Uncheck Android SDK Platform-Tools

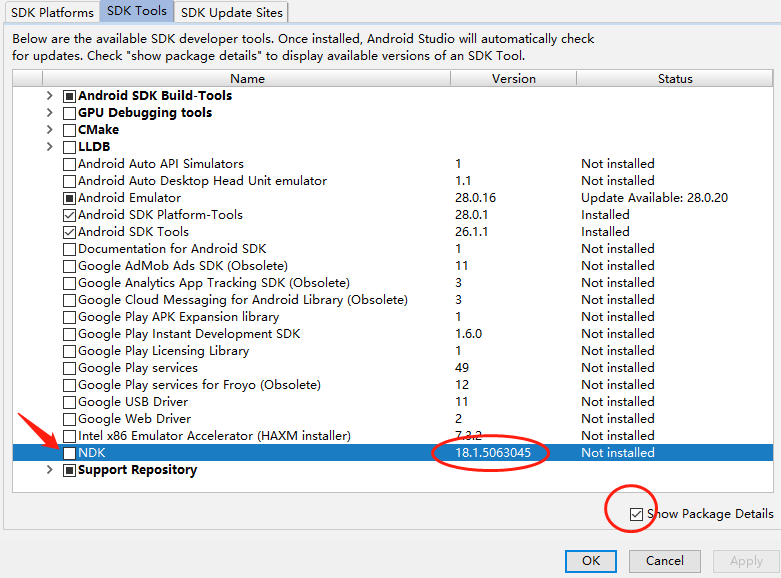point(70,215)
